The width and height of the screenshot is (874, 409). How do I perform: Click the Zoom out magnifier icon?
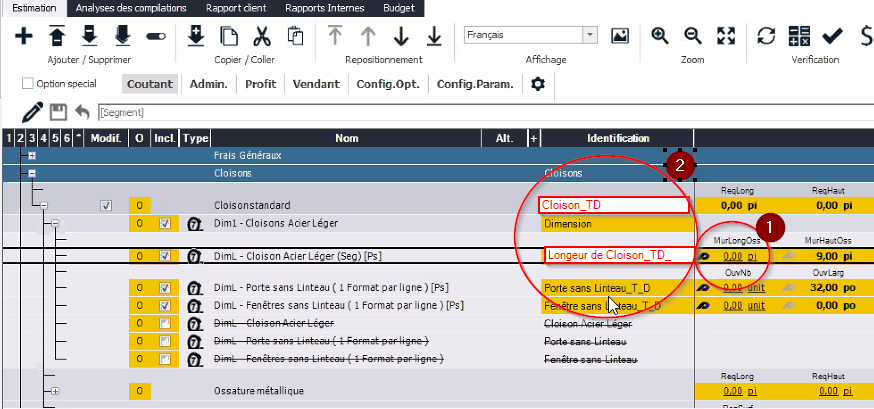tap(692, 36)
